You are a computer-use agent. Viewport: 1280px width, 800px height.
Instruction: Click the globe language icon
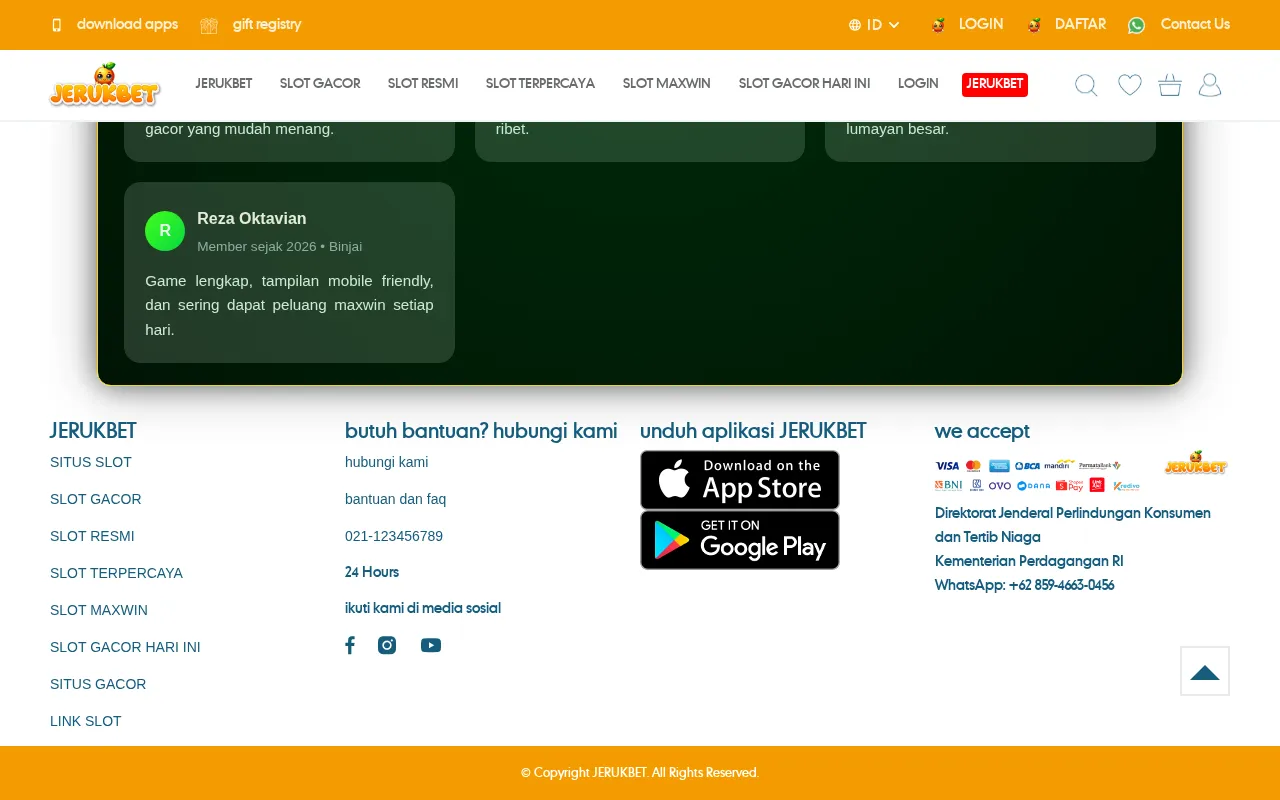(855, 25)
